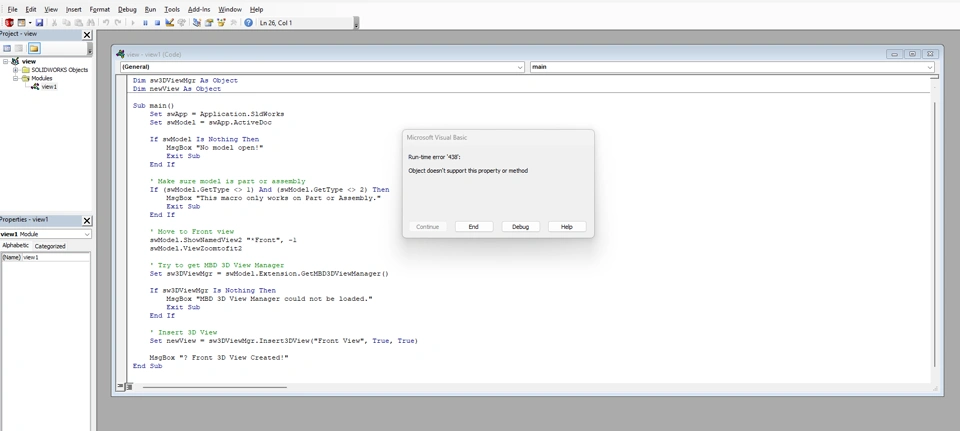Switch to the Alphabetic properties tab
This screenshot has height=431, width=960.
(15, 245)
